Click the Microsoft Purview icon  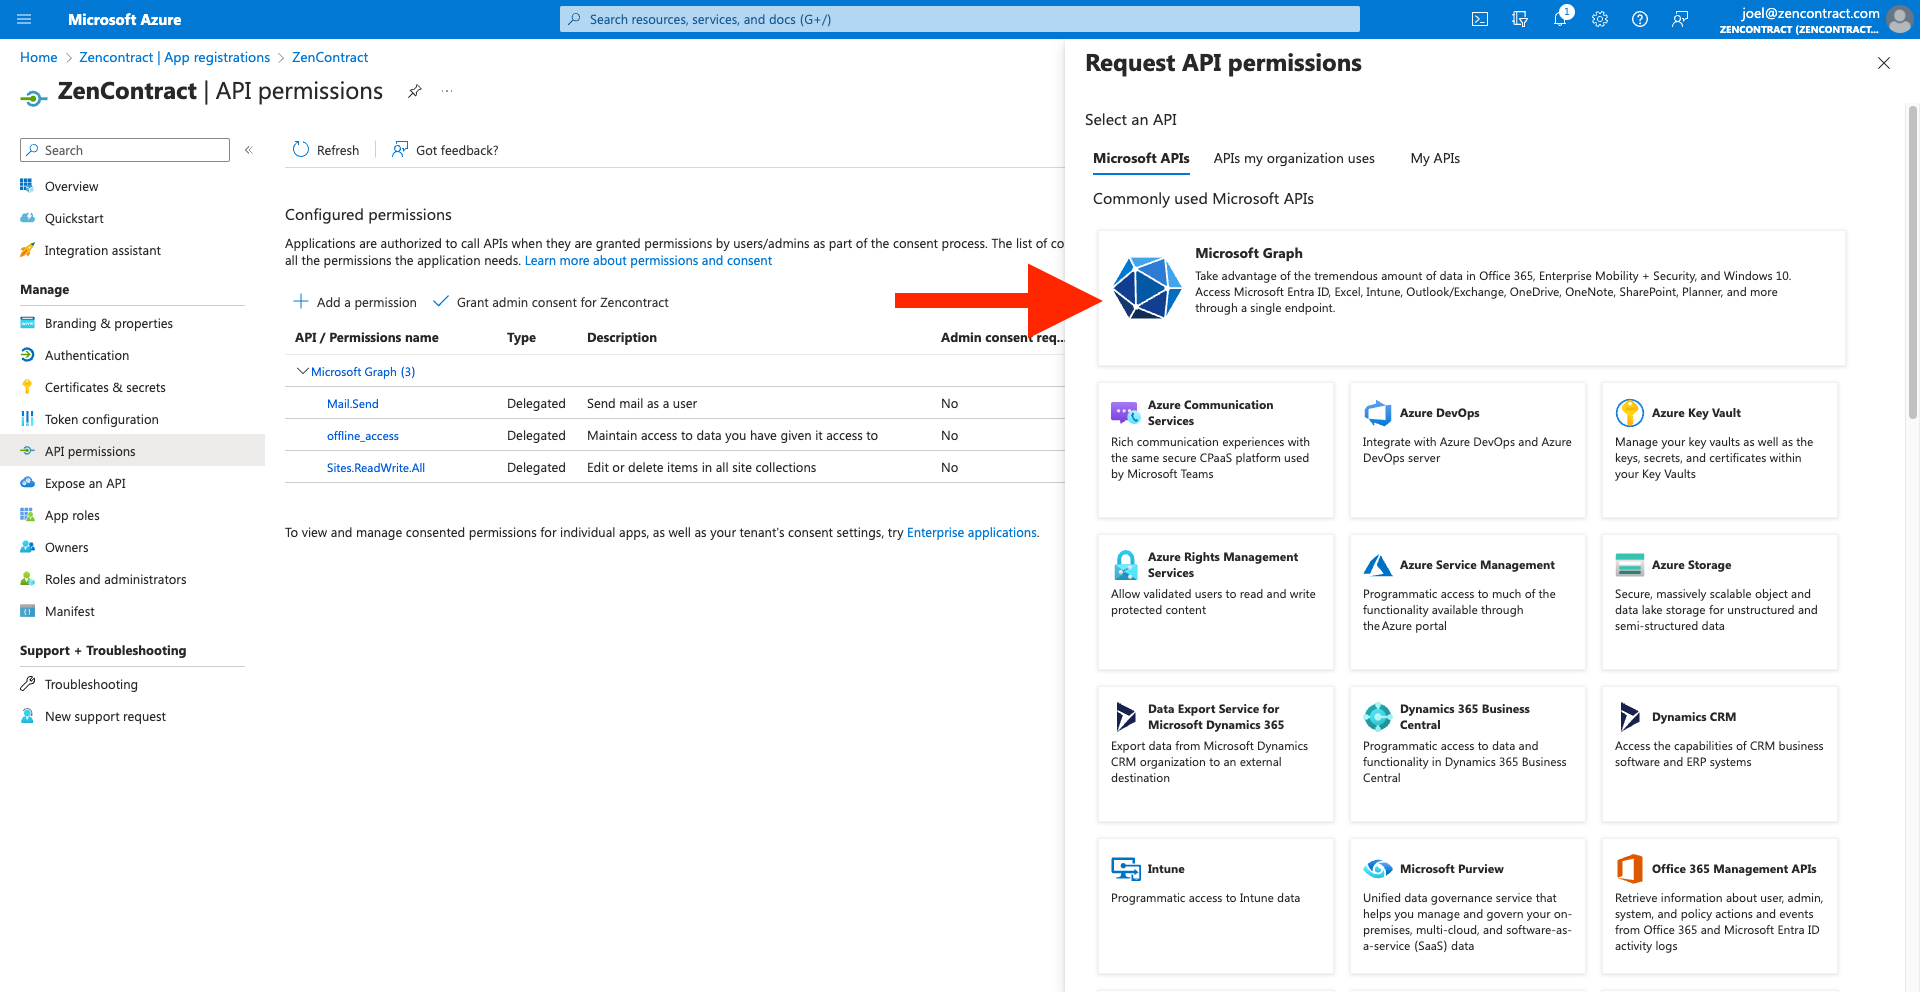pos(1378,869)
